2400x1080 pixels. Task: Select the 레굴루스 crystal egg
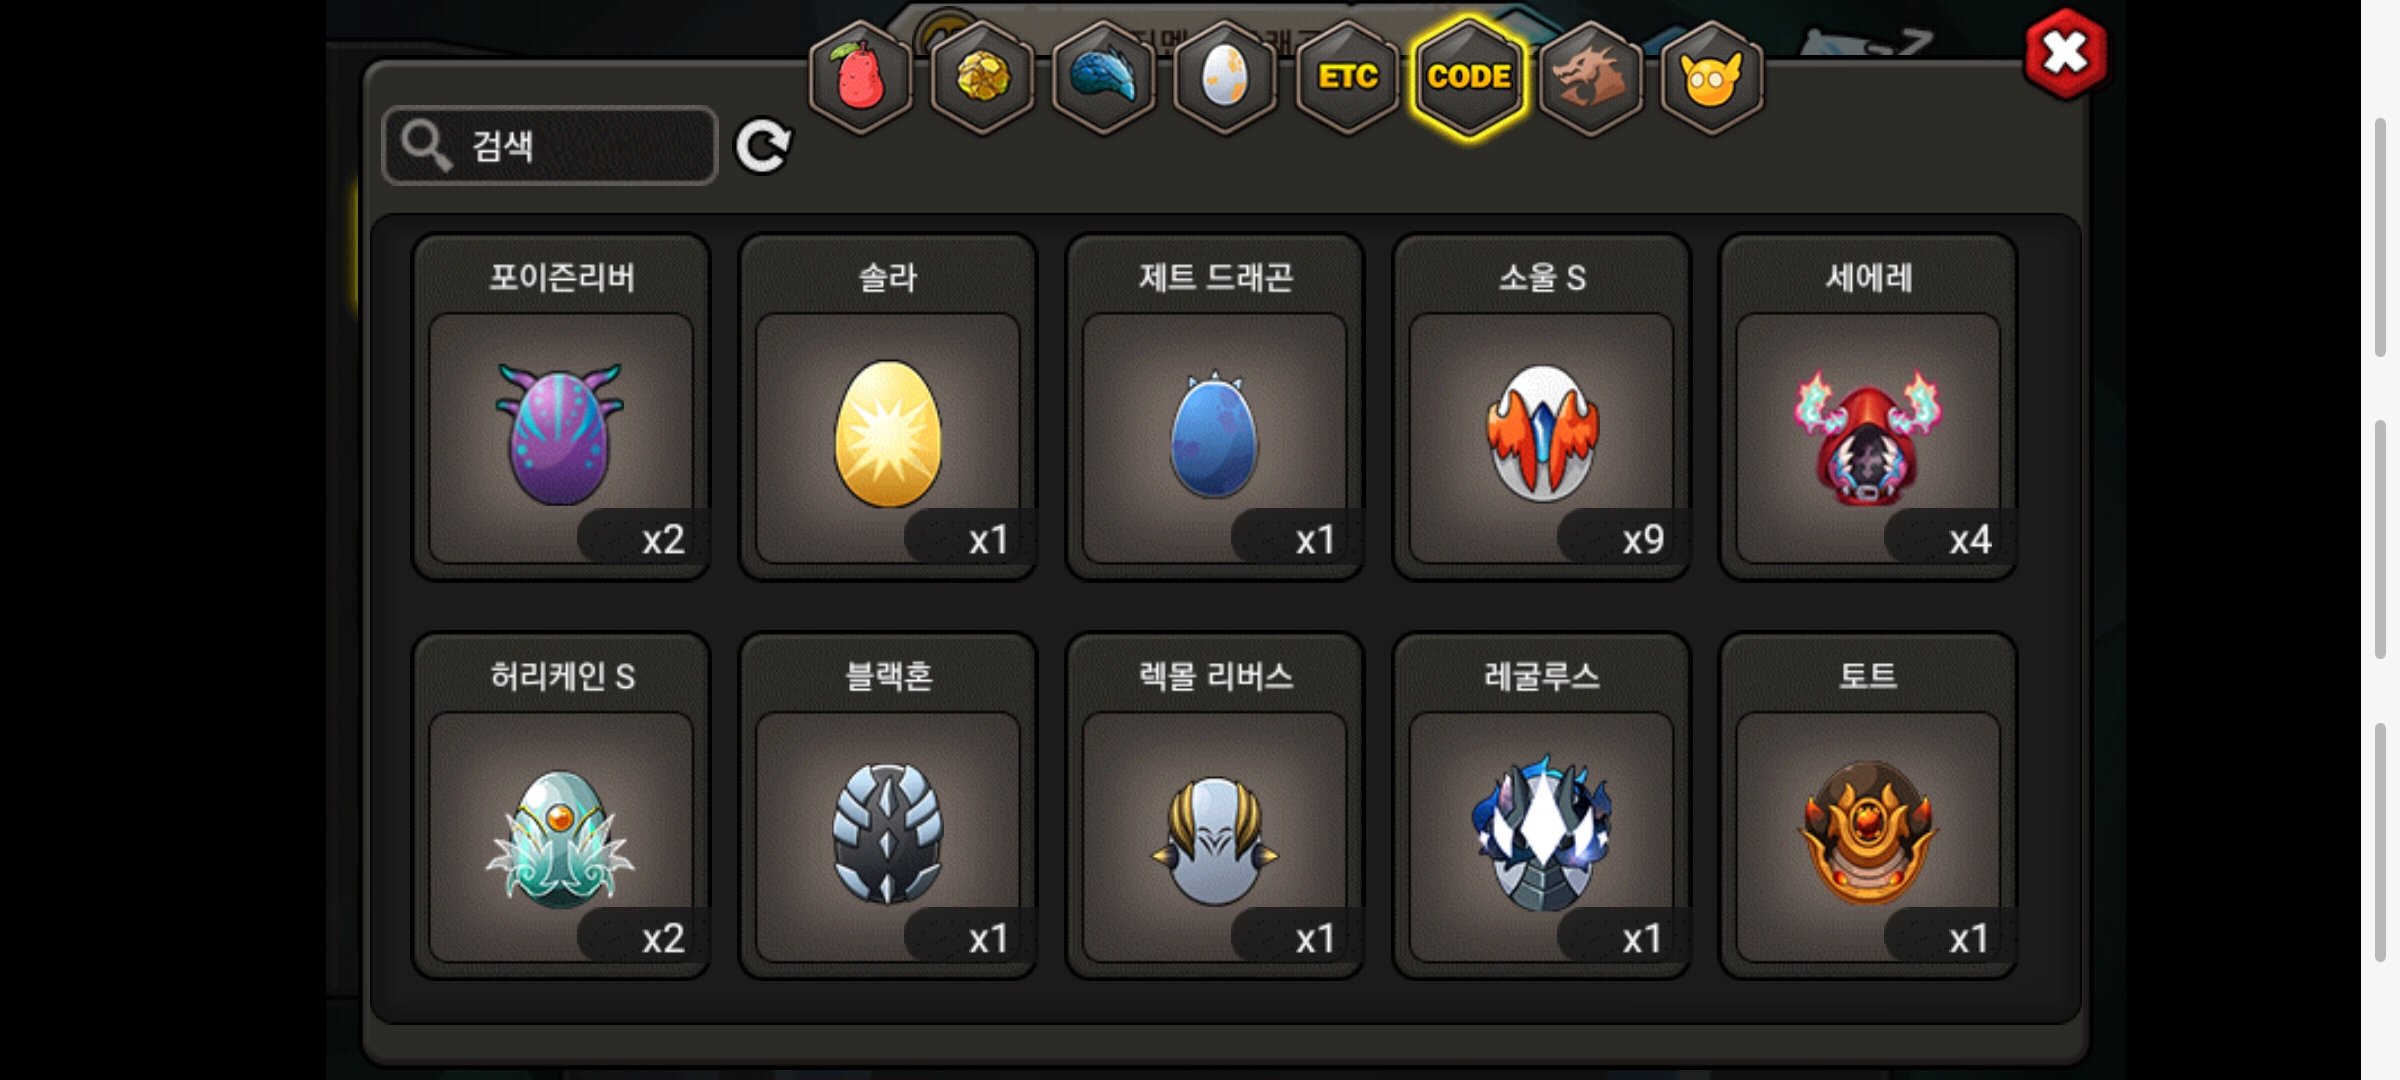pos(1542,806)
